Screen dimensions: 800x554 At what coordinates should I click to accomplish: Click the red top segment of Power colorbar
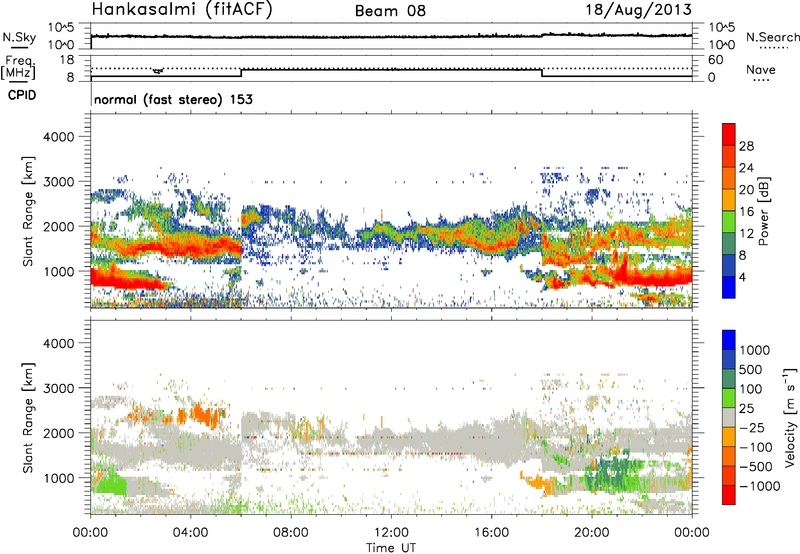[x=729, y=134]
